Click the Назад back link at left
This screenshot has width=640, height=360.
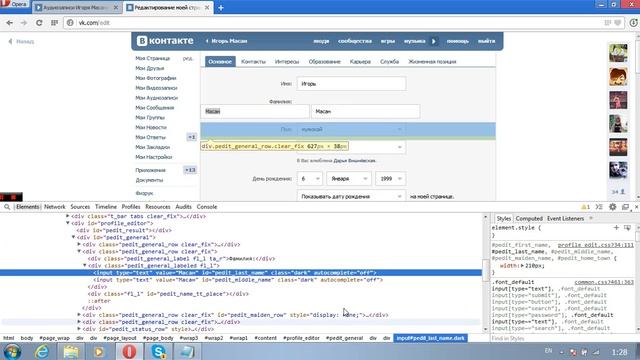click(x=22, y=42)
